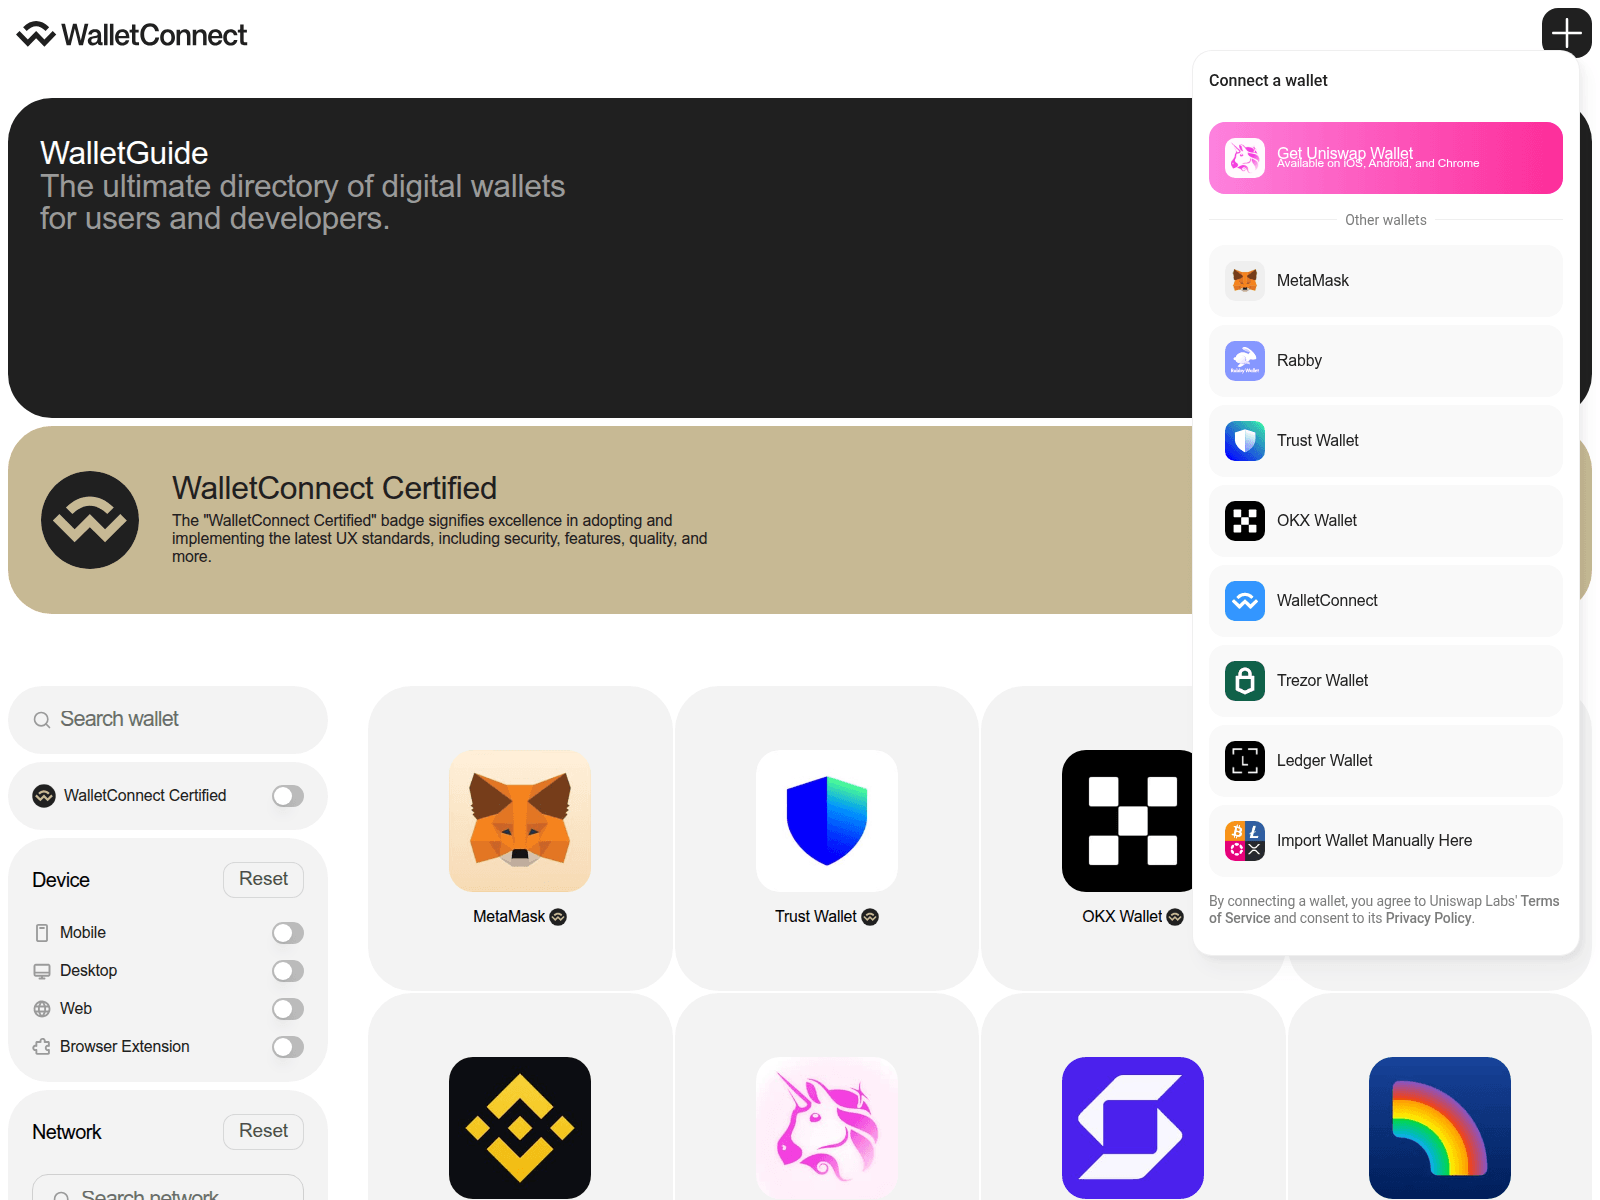The width and height of the screenshot is (1600, 1200).
Task: Open the Terms of Service link
Action: [x=1540, y=902]
